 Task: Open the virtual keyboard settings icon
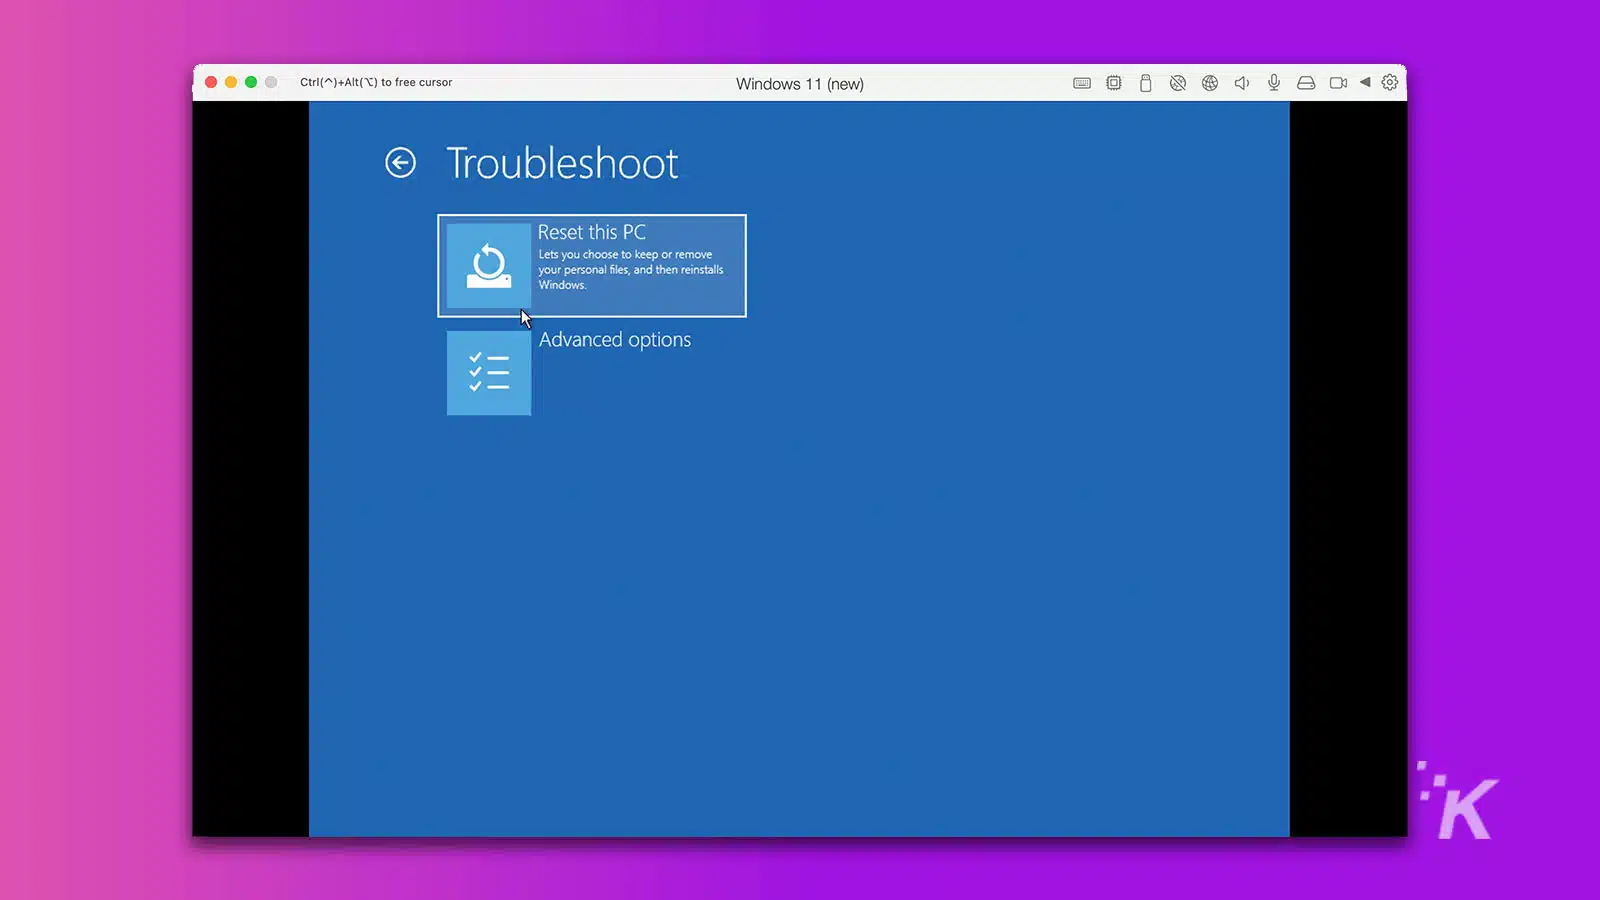point(1082,83)
